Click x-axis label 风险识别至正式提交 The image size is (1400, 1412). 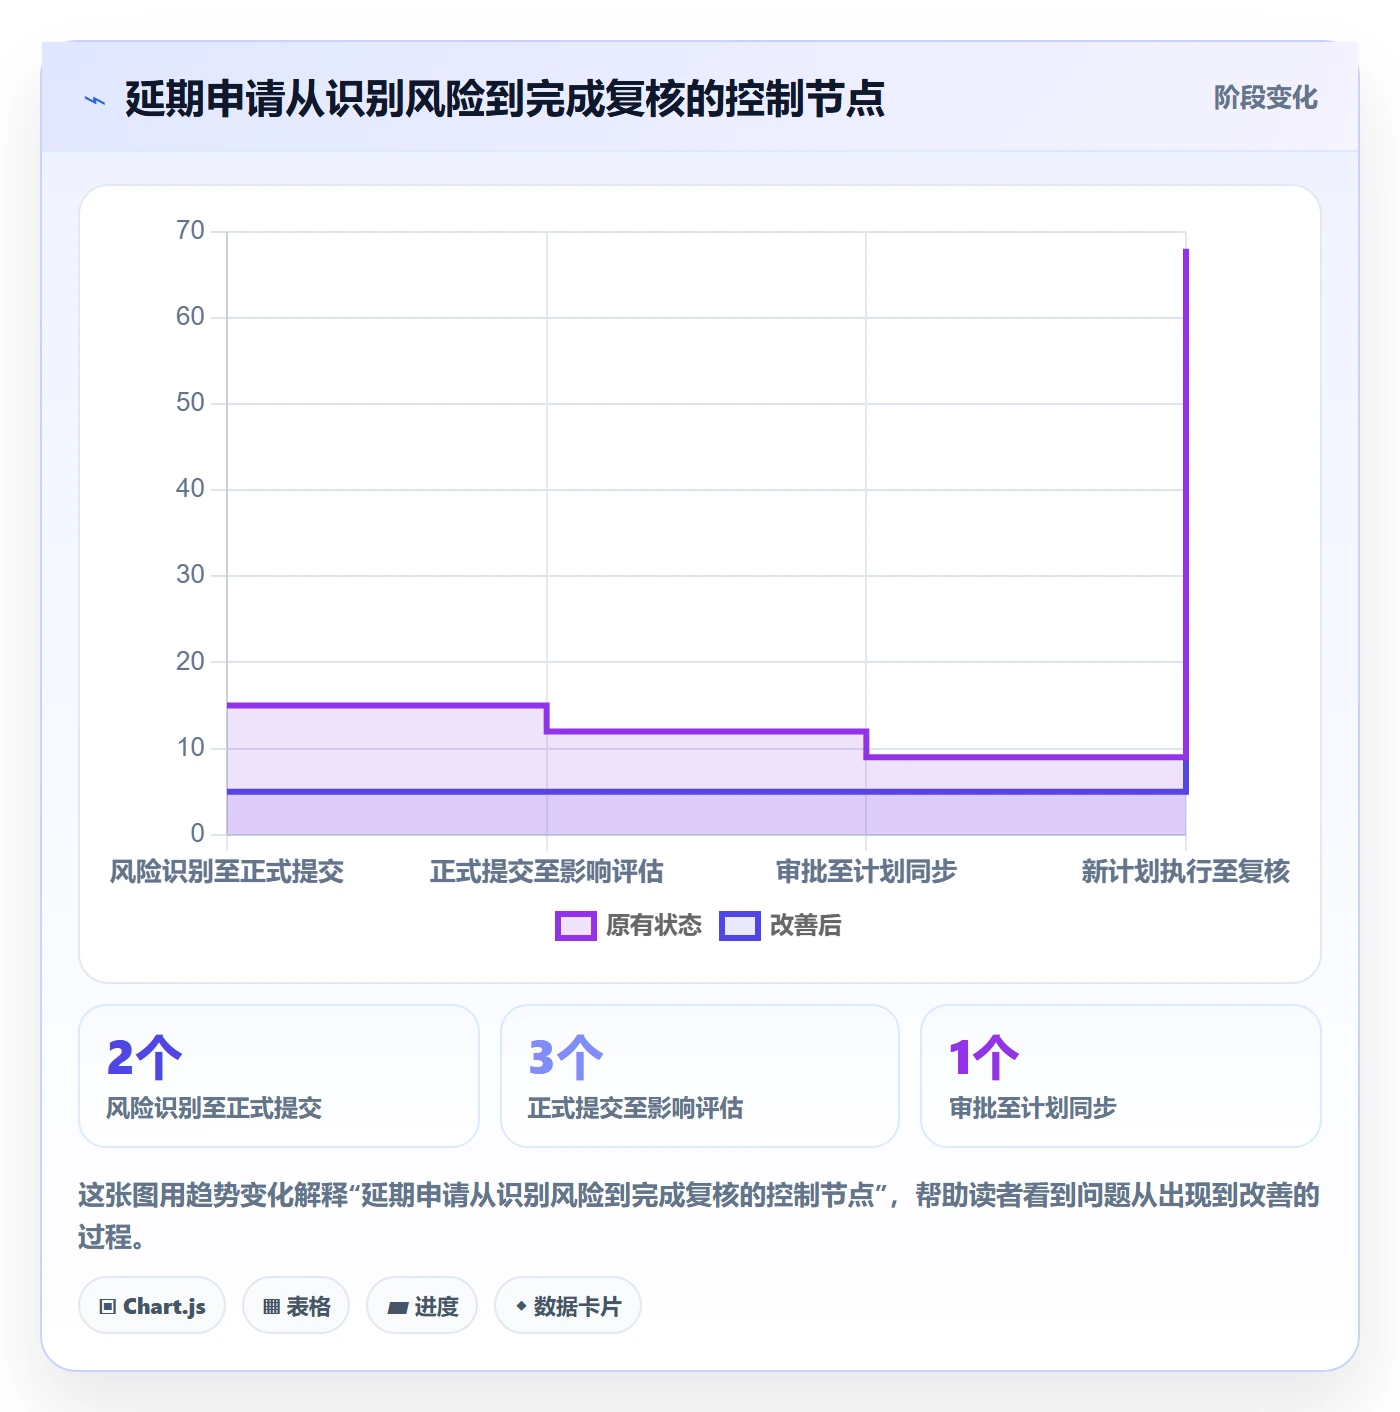(x=227, y=872)
